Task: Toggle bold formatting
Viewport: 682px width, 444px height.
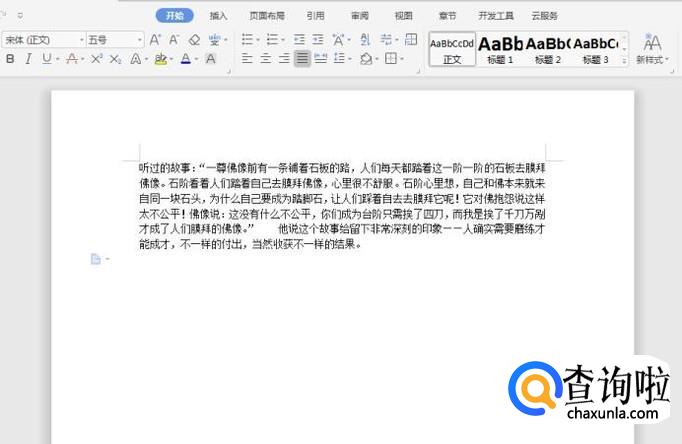Action: [x=10, y=59]
